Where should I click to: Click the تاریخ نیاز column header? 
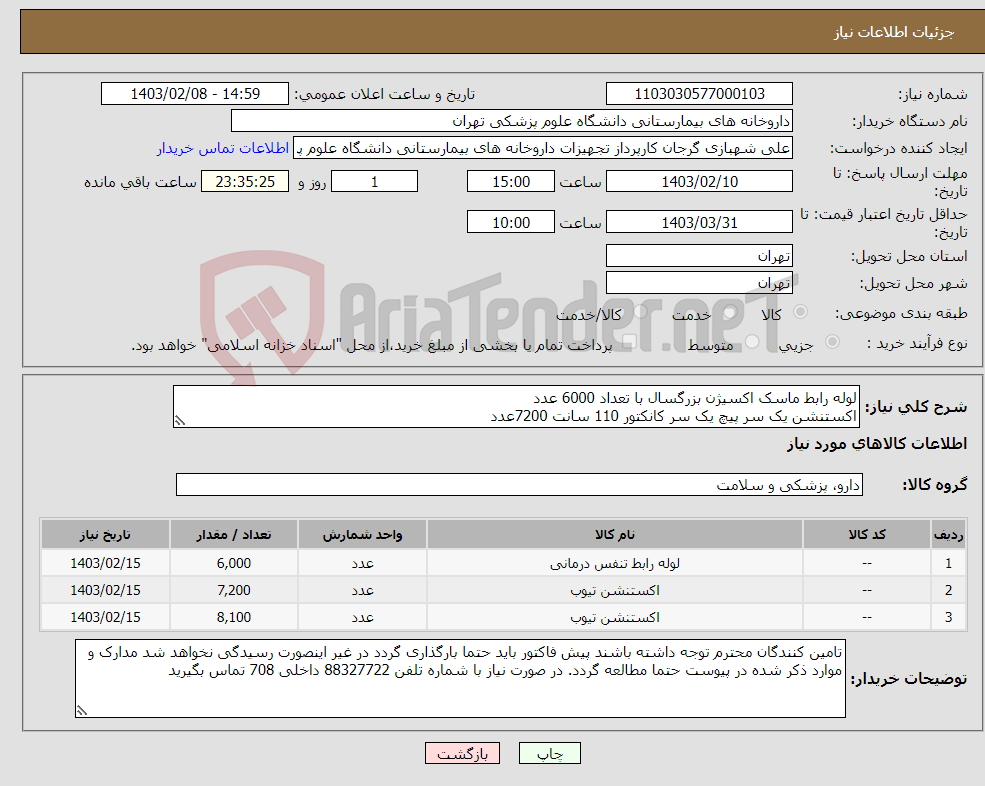106,534
